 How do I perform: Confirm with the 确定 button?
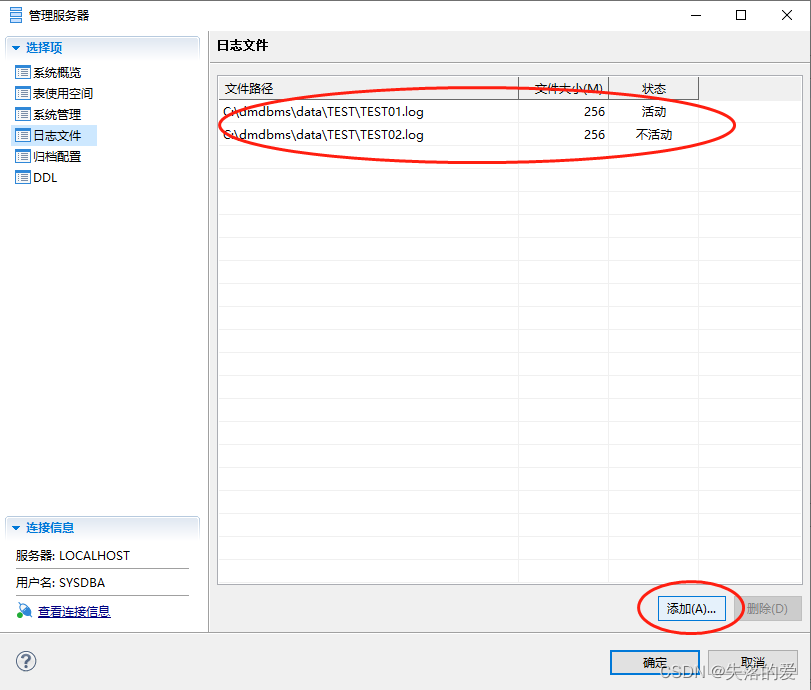655,663
